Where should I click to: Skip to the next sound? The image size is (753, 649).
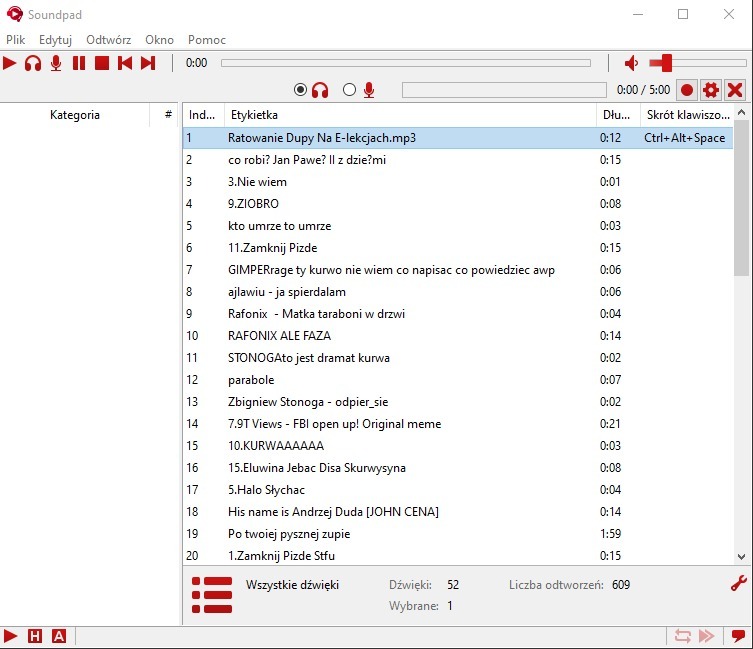click(148, 63)
